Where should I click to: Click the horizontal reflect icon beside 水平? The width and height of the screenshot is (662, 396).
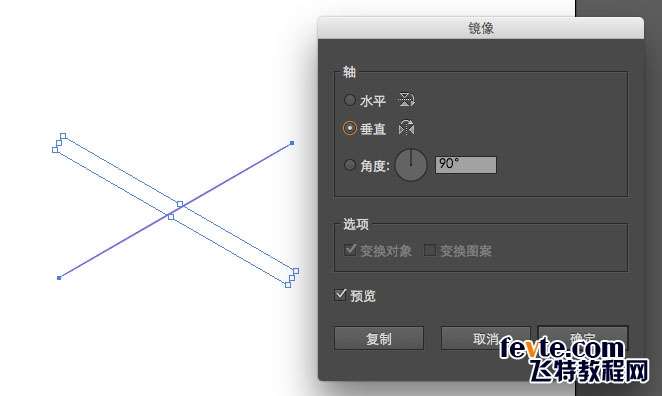click(x=406, y=100)
